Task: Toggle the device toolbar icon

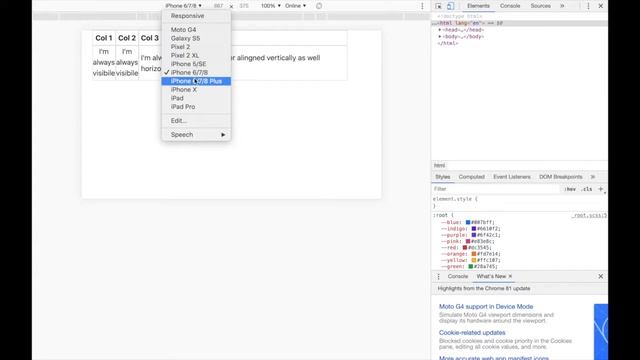Action: click(x=450, y=6)
